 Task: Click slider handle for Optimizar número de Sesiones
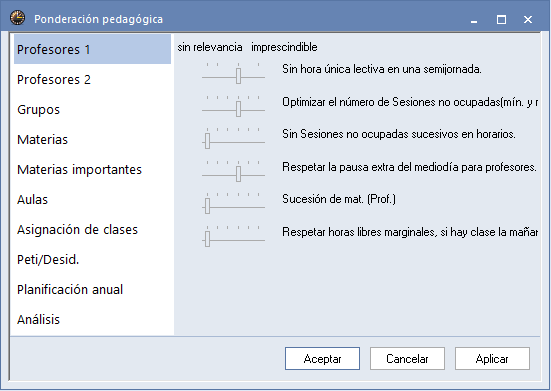click(238, 109)
